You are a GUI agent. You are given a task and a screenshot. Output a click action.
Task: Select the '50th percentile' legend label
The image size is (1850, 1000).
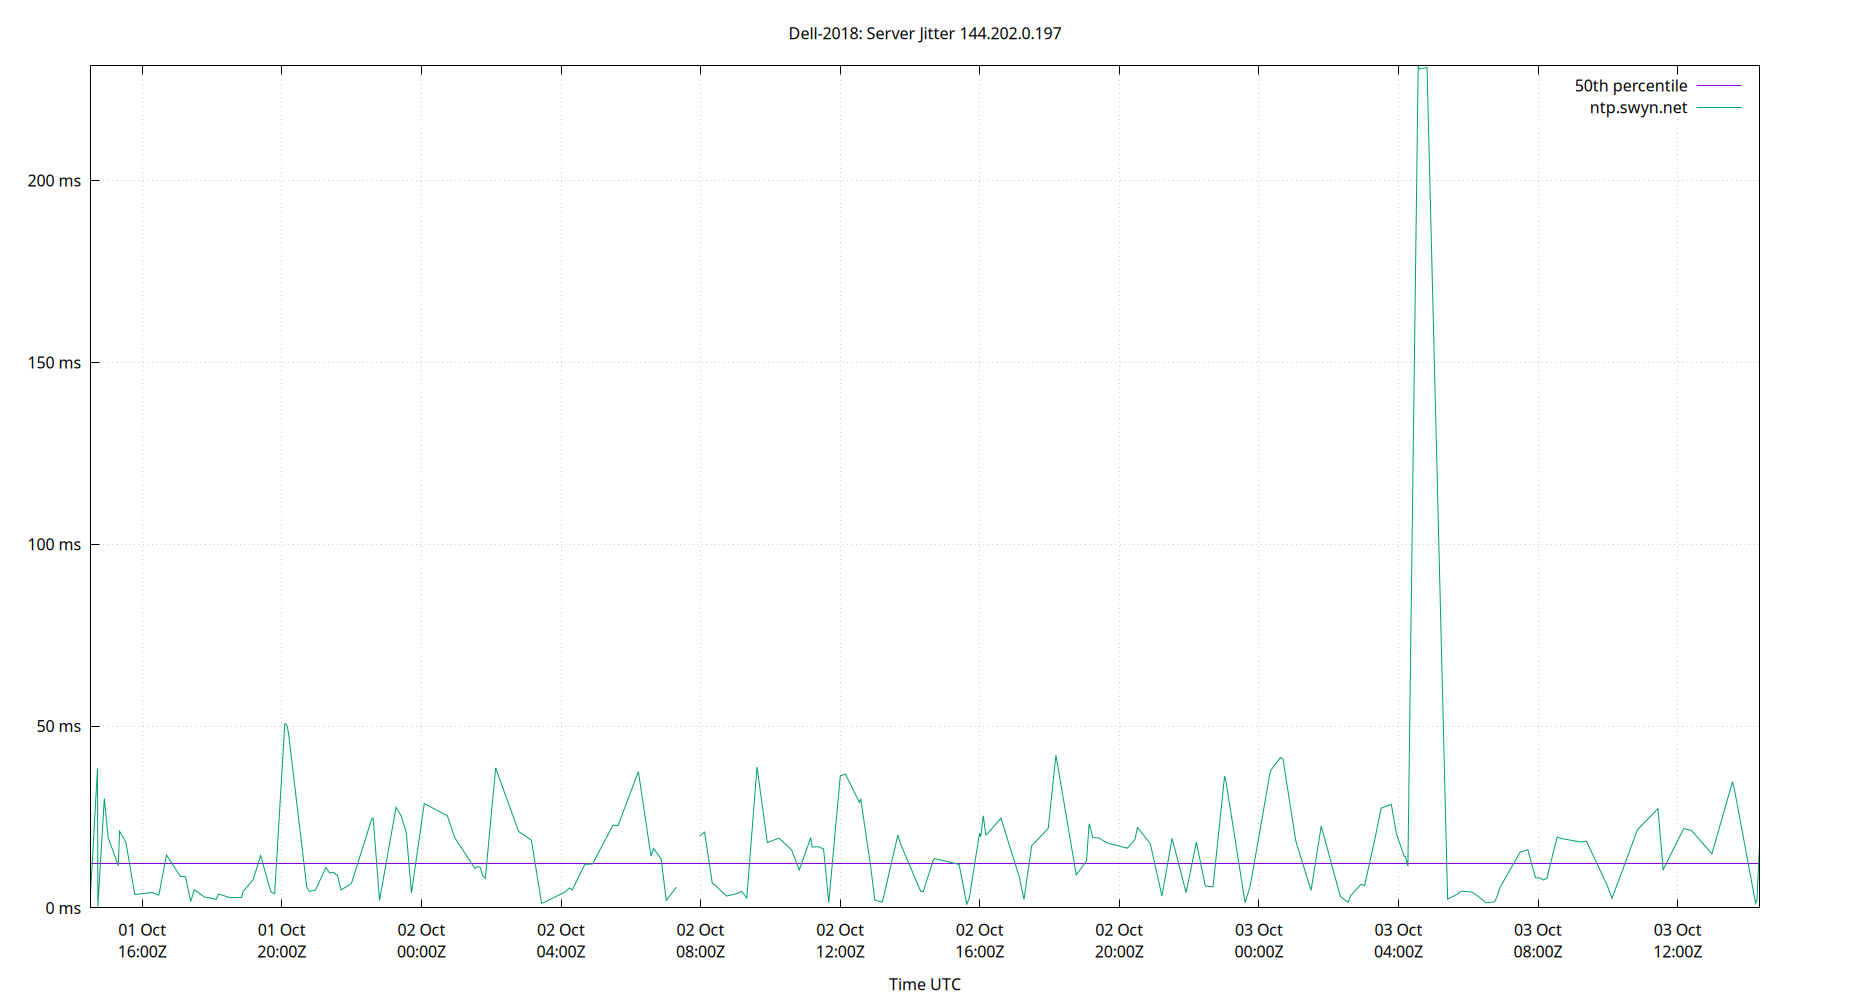pyautogui.click(x=1630, y=86)
